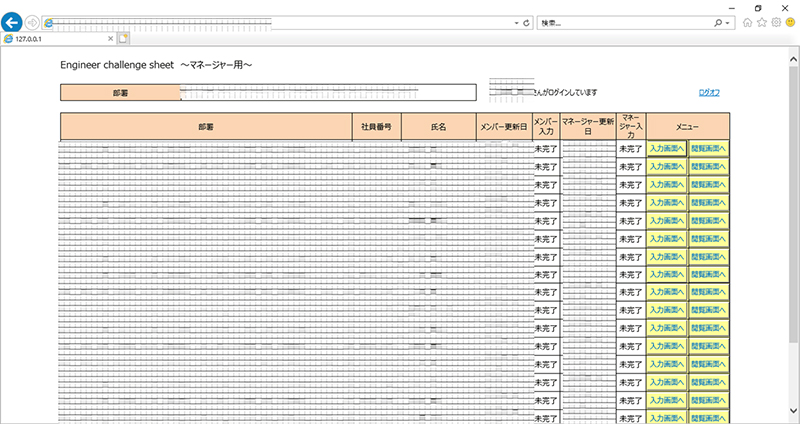
Task: Expand the search provider dropdown arrow
Action: pos(728,23)
